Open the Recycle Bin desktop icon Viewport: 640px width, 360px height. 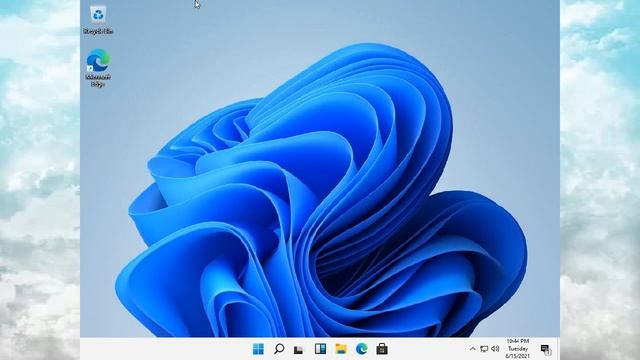click(98, 20)
